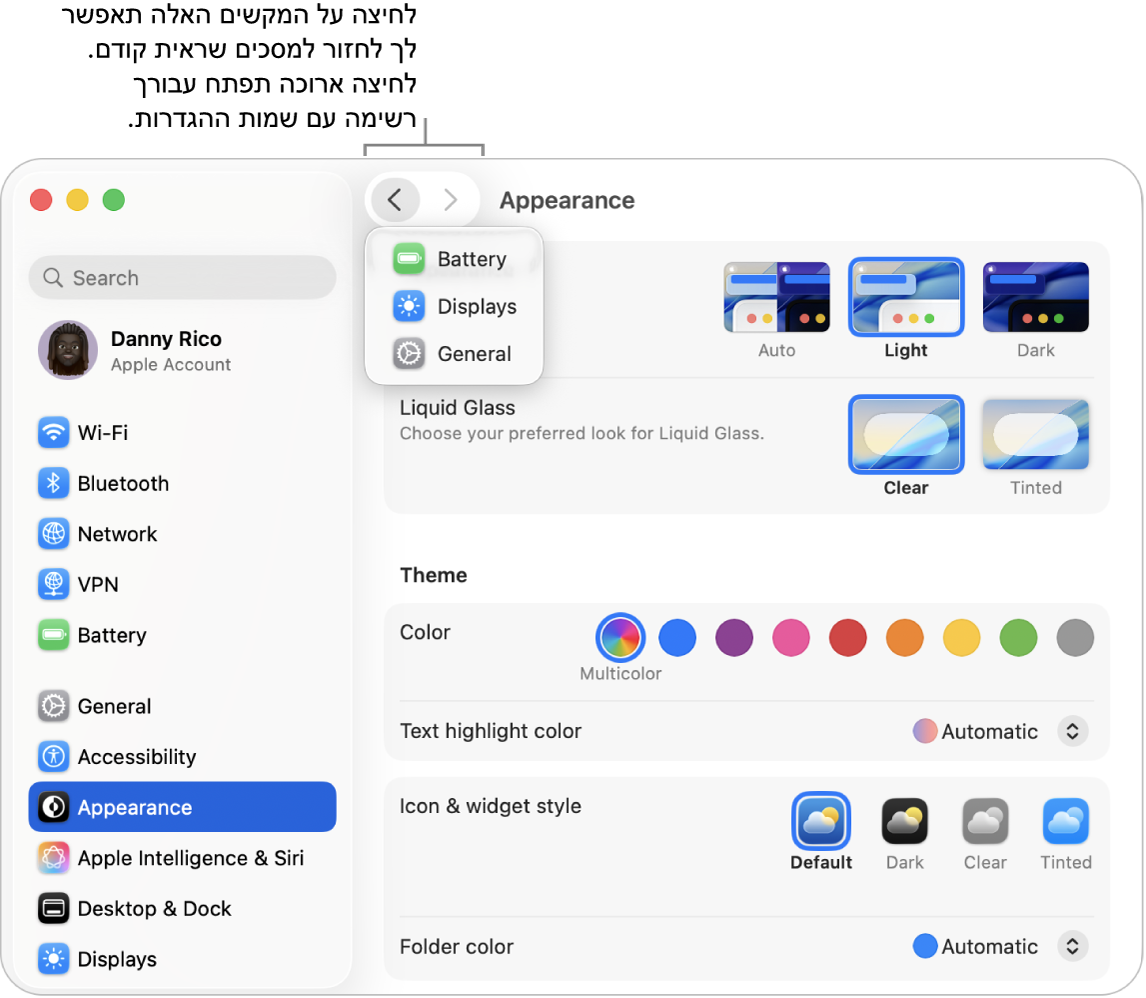
Task: Open Accessibility settings in sidebar
Action: tap(182, 756)
